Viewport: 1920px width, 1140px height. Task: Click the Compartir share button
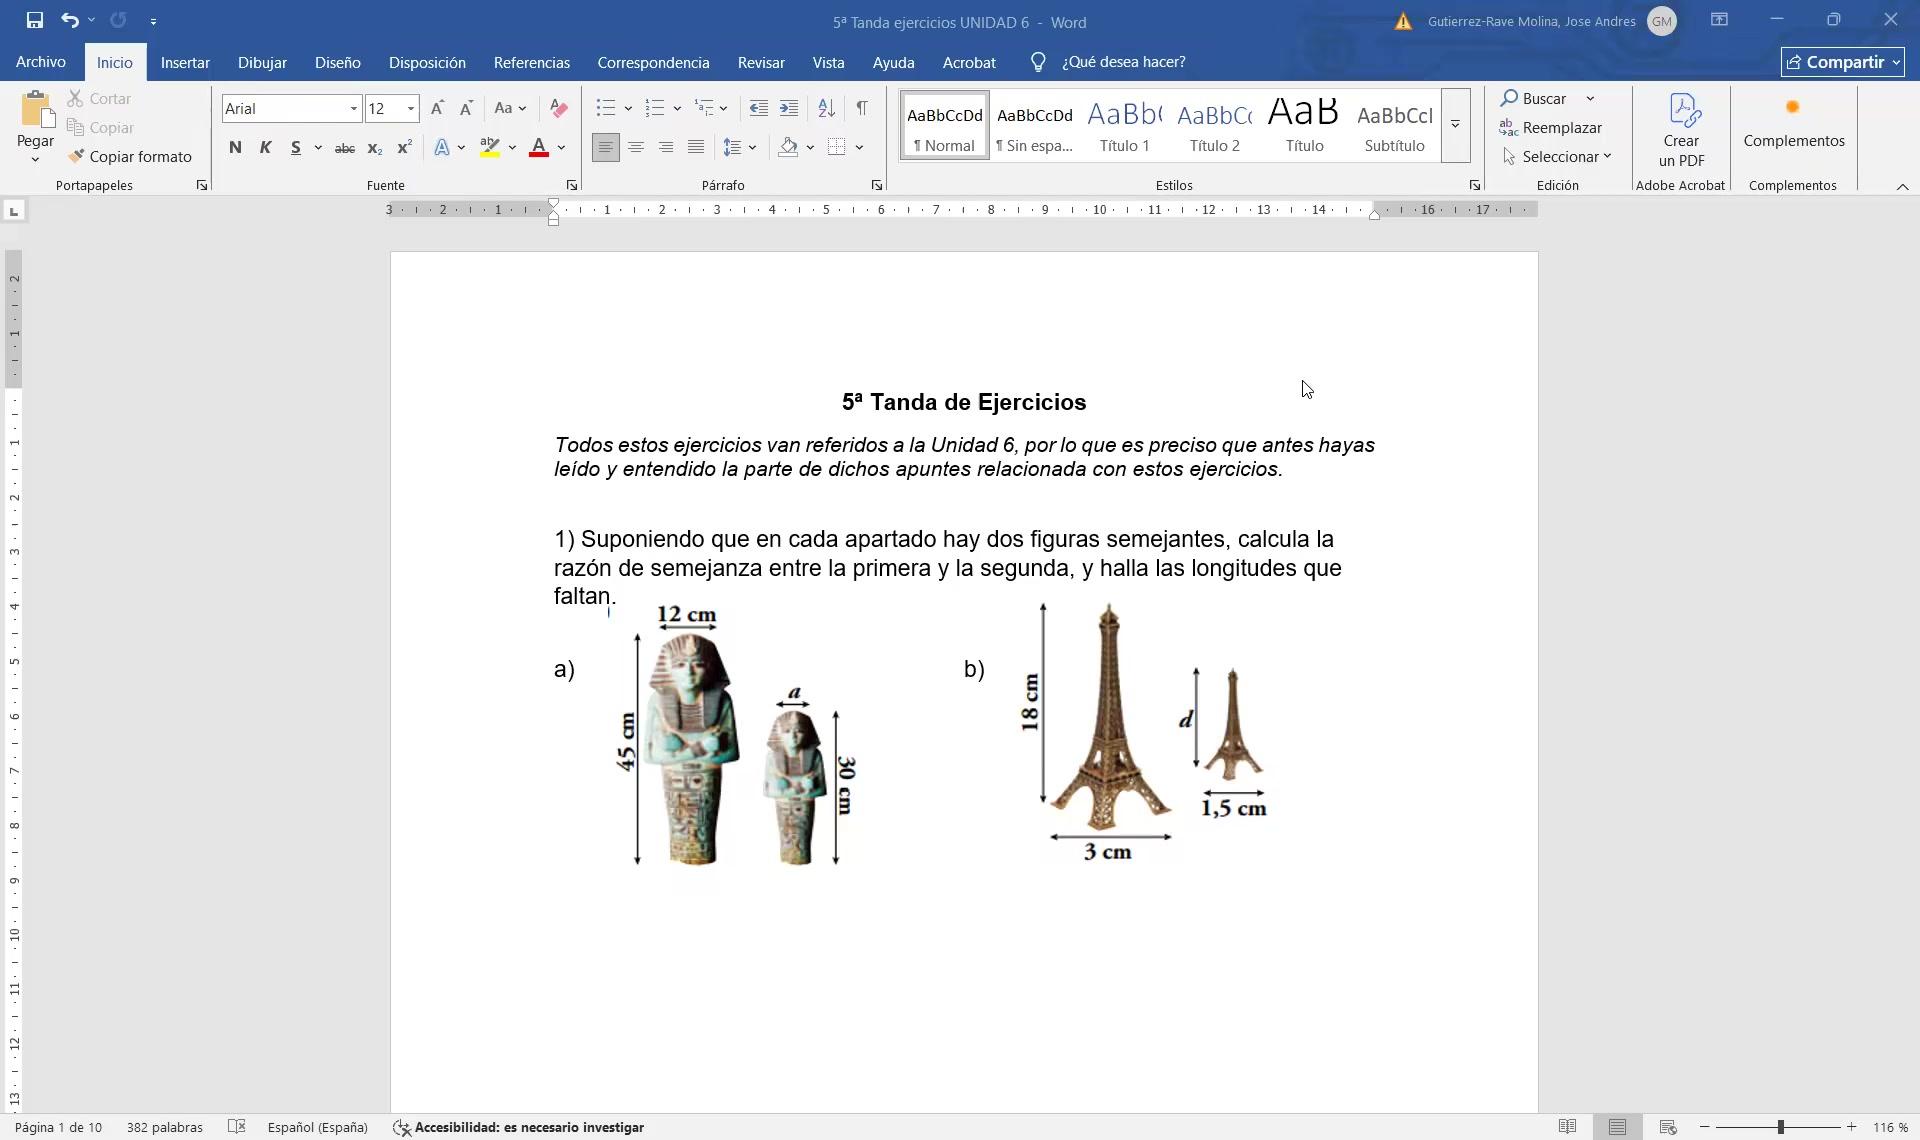1842,62
